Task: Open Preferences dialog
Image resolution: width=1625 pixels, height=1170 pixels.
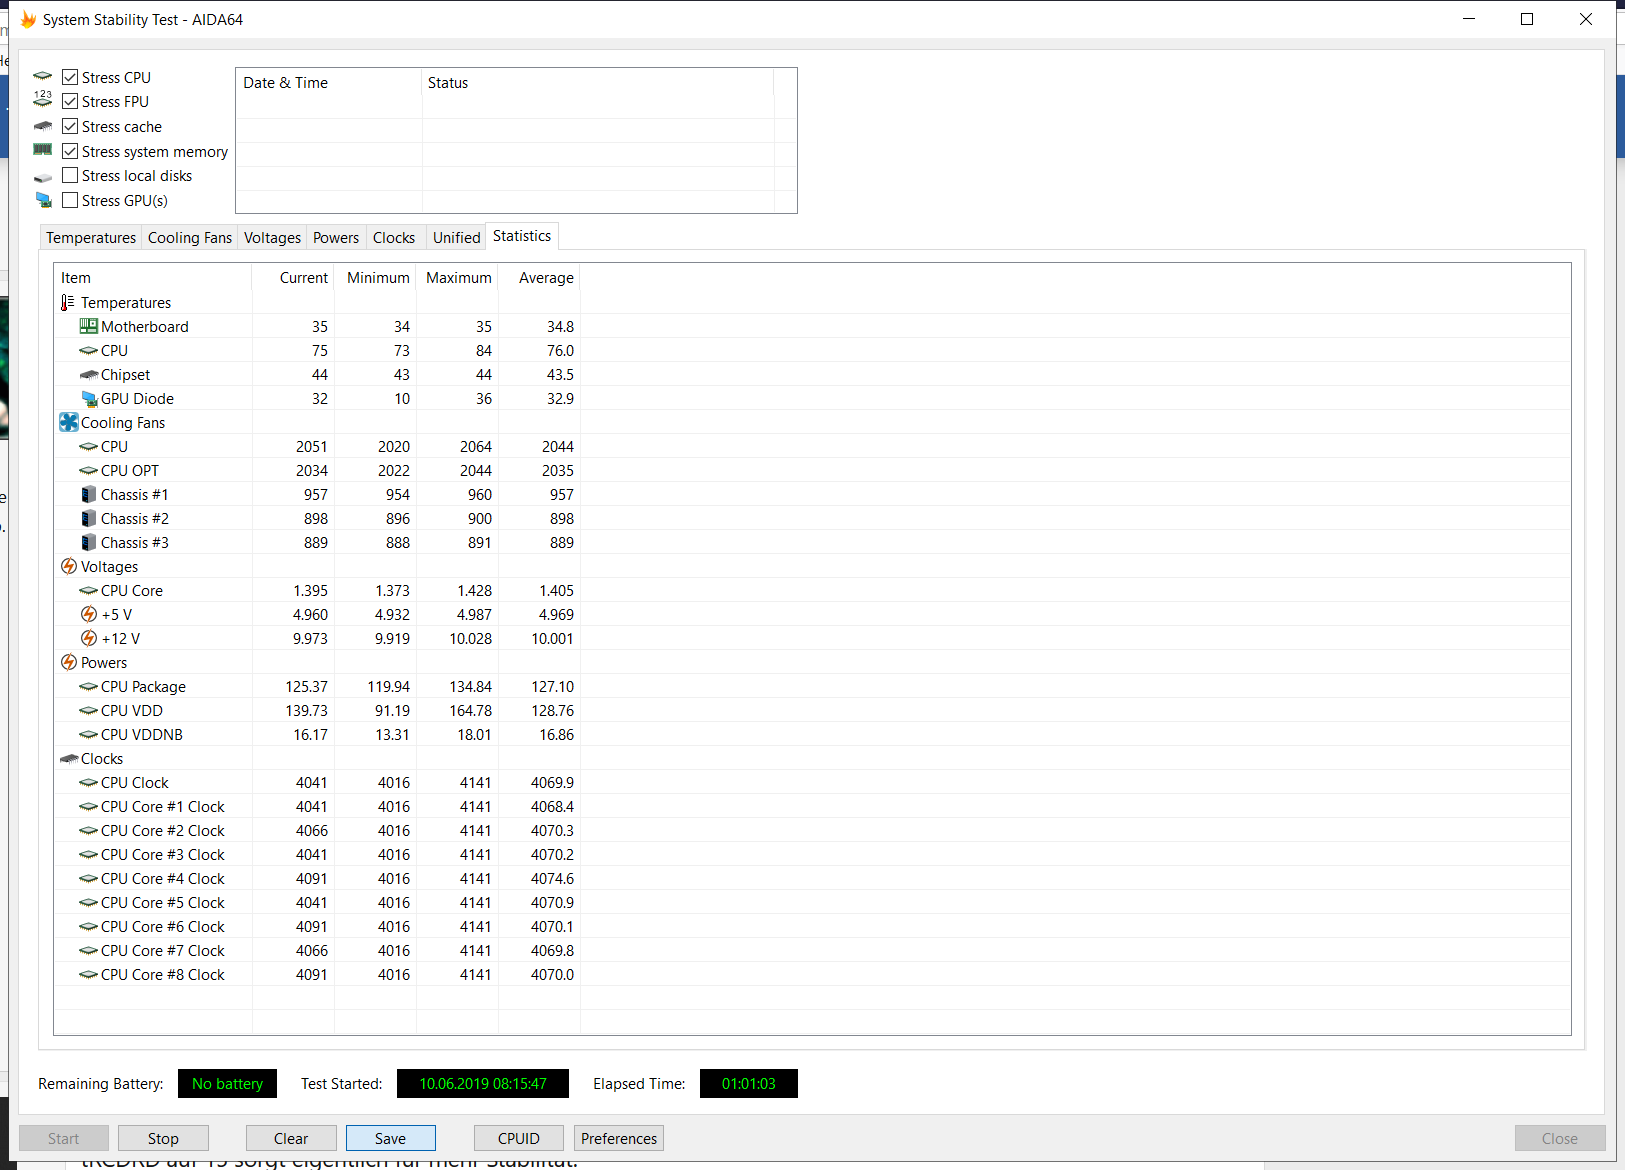Action: pos(619,1138)
